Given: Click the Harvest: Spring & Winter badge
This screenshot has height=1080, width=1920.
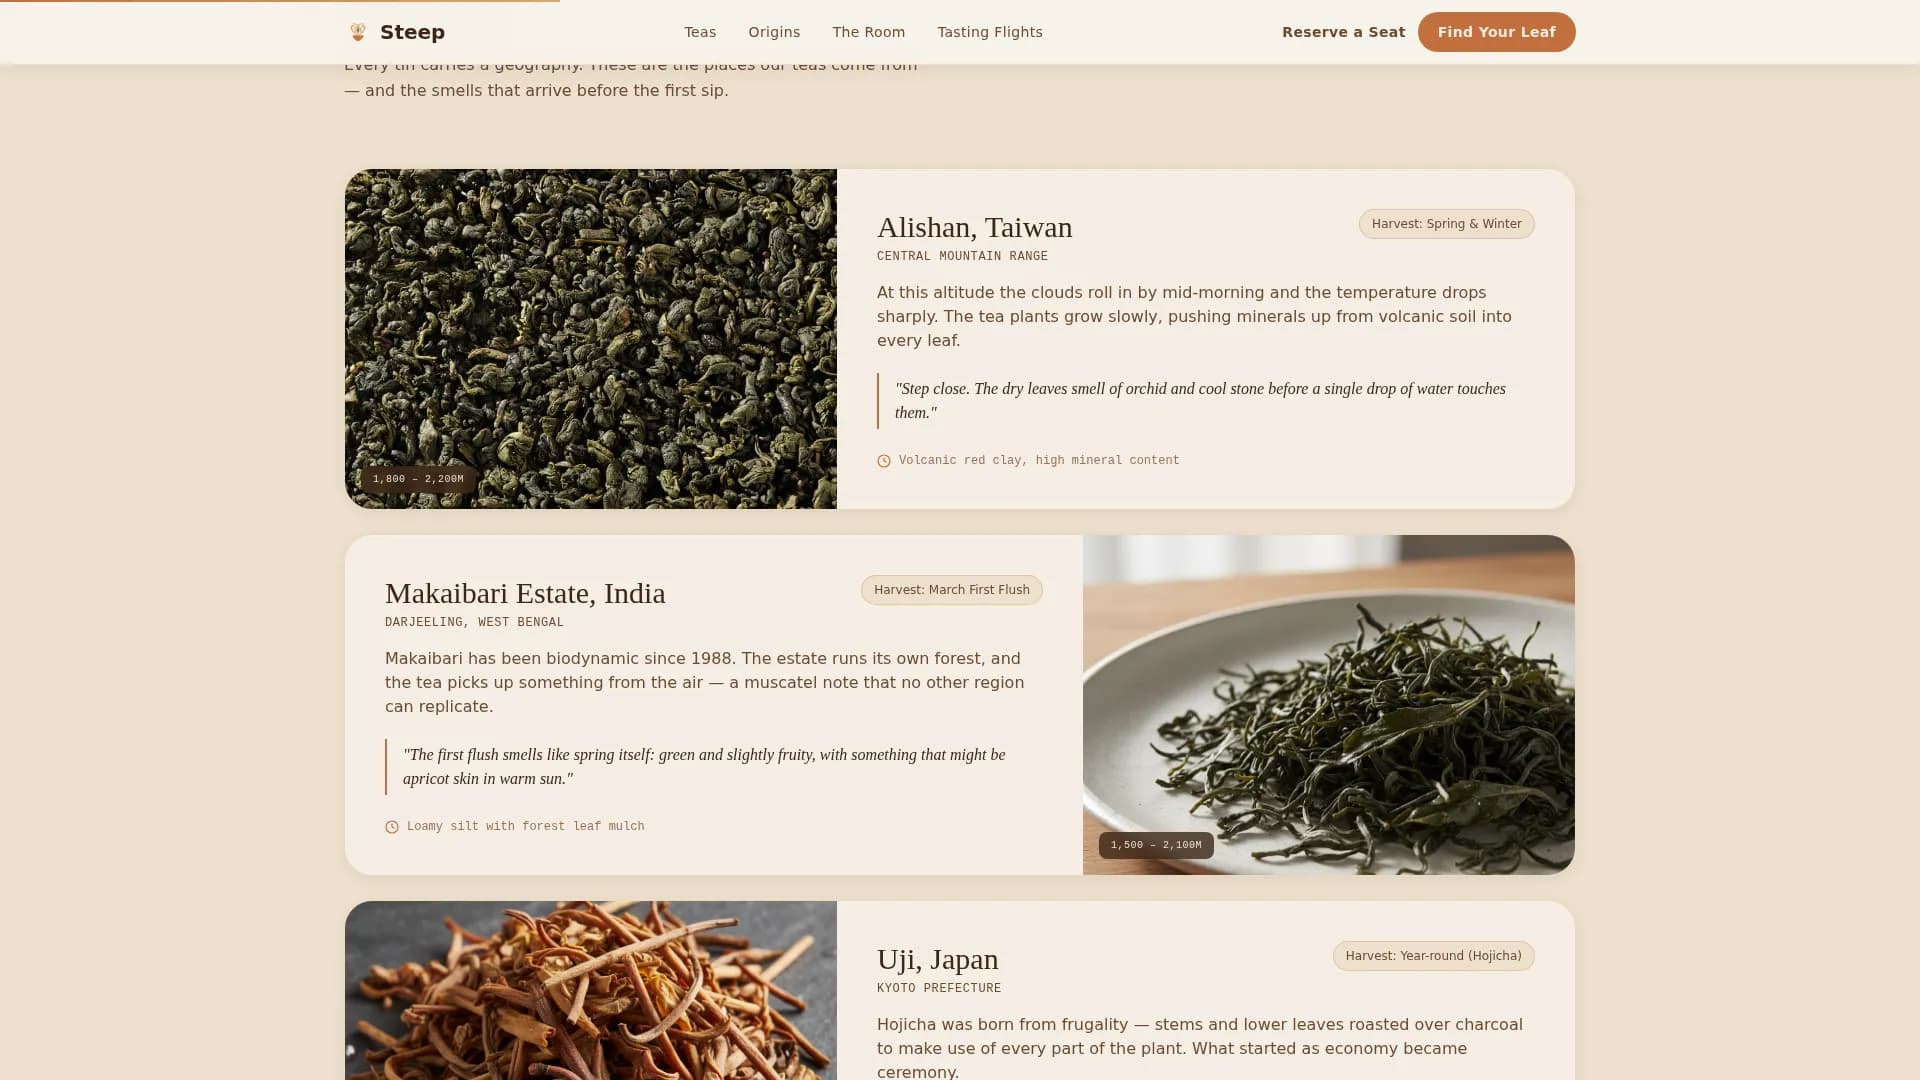Looking at the screenshot, I should pyautogui.click(x=1446, y=224).
